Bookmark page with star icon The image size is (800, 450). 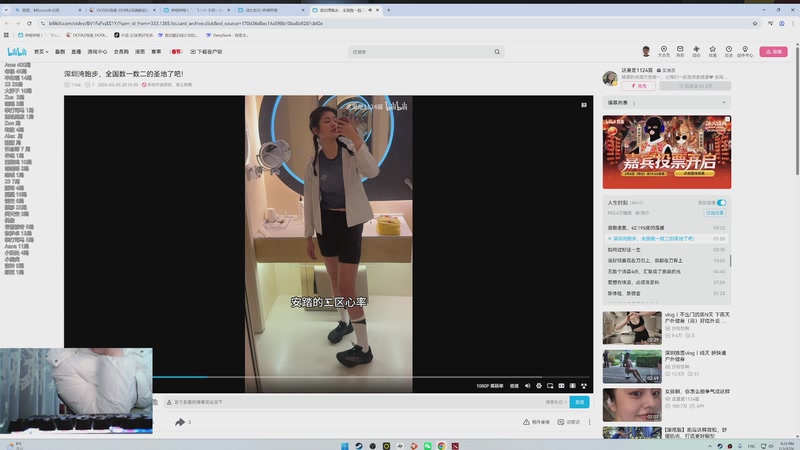coord(755,23)
